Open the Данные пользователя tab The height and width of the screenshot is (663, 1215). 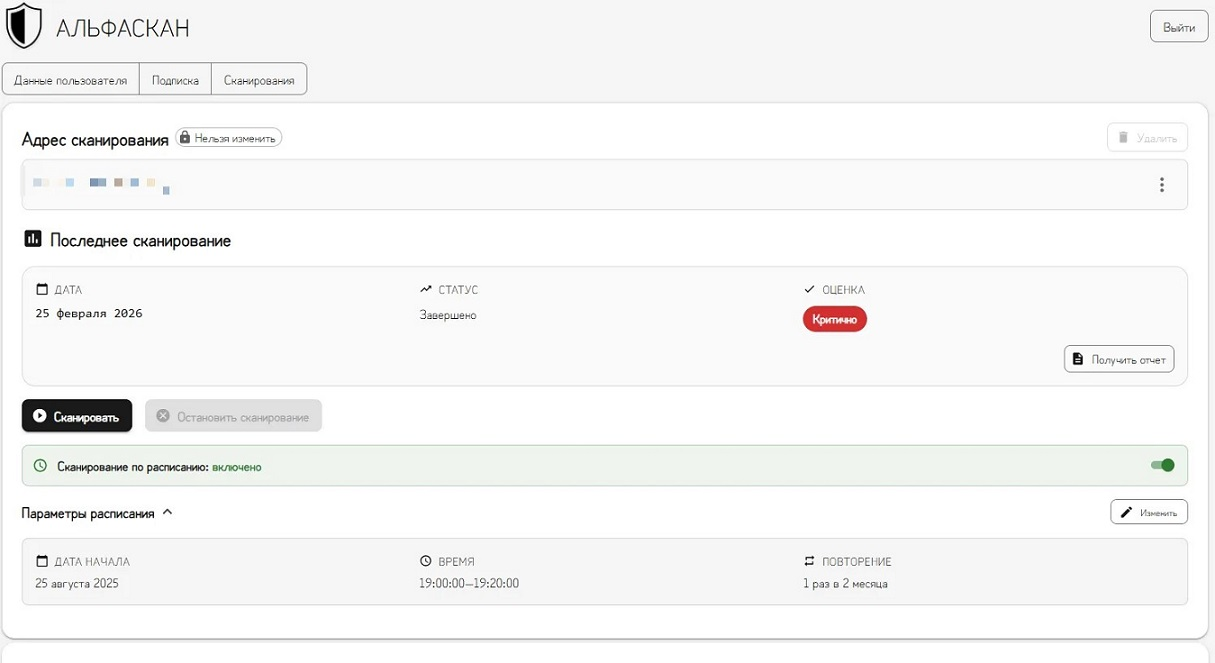pos(70,80)
